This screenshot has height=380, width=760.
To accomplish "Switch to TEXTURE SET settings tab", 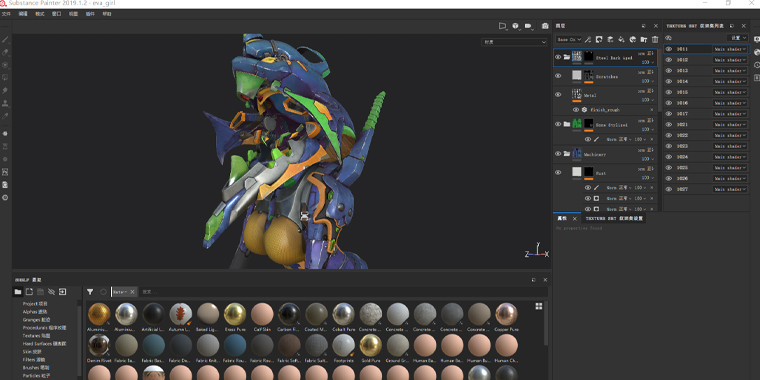I will (x=615, y=219).
